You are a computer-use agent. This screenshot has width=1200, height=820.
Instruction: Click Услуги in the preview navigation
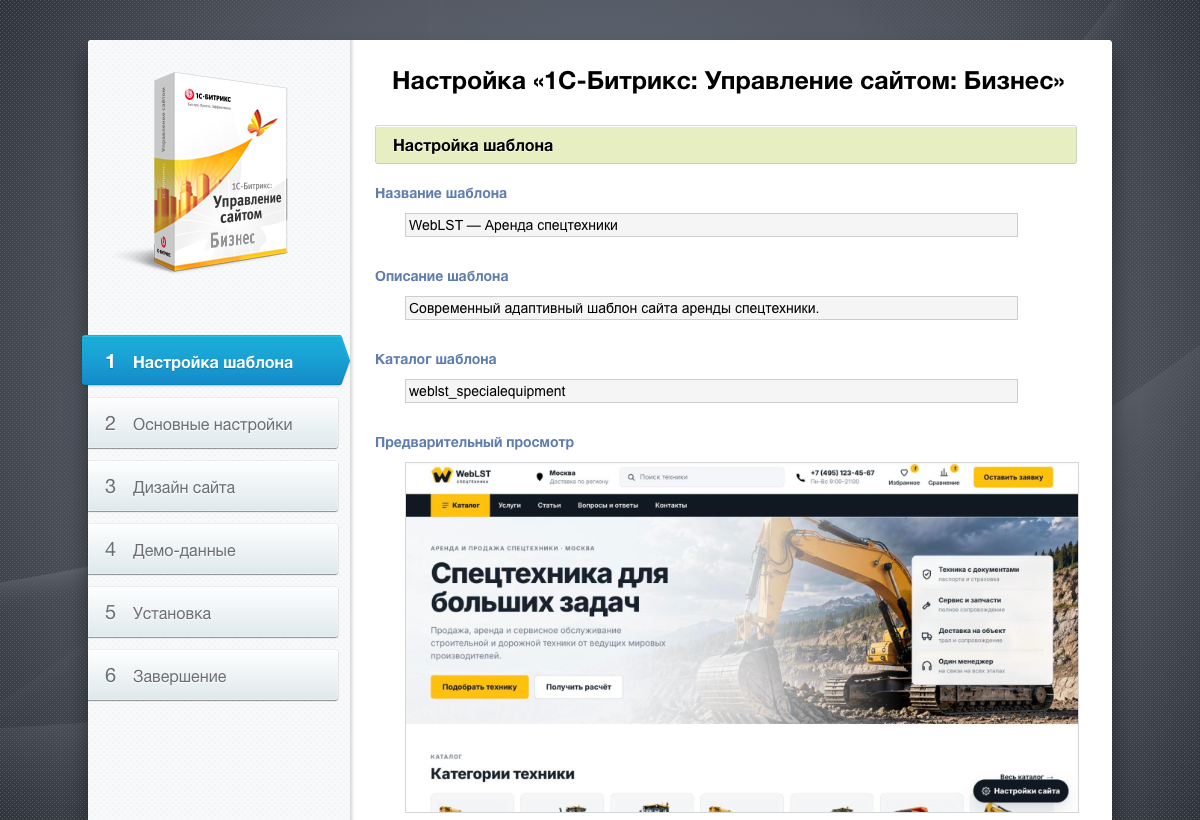click(509, 506)
